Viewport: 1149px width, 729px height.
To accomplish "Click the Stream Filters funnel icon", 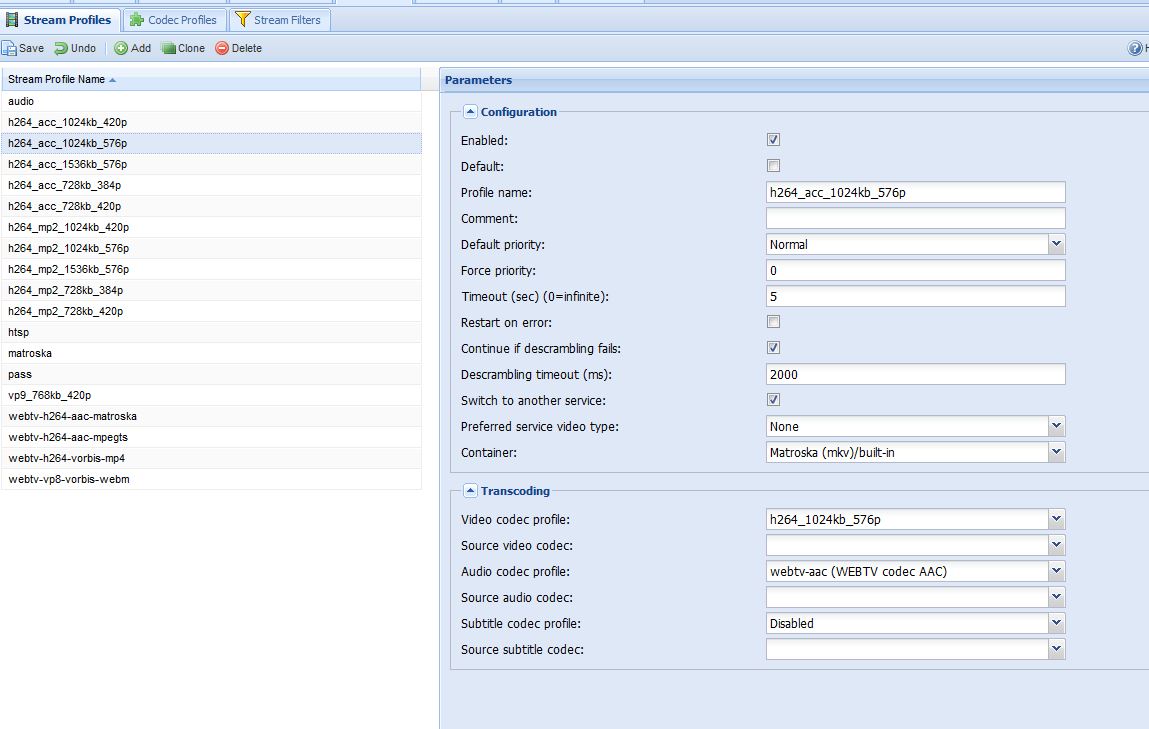I will pos(243,20).
